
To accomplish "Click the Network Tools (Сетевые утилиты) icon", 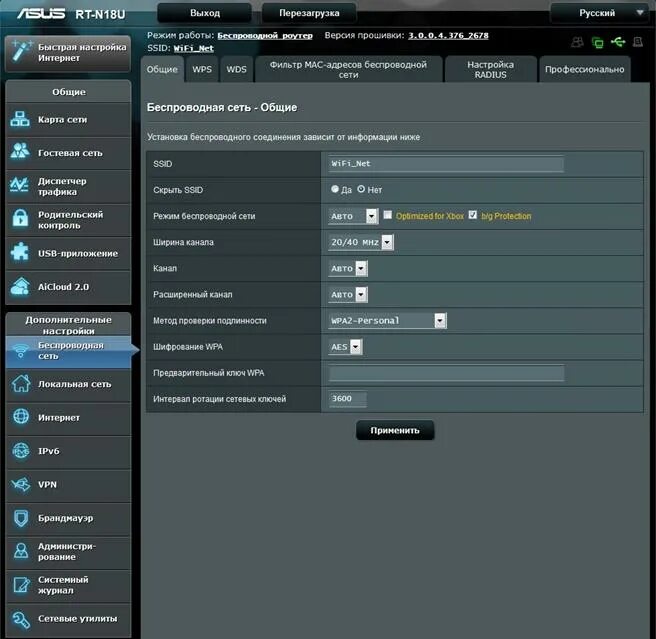I will click(x=21, y=619).
